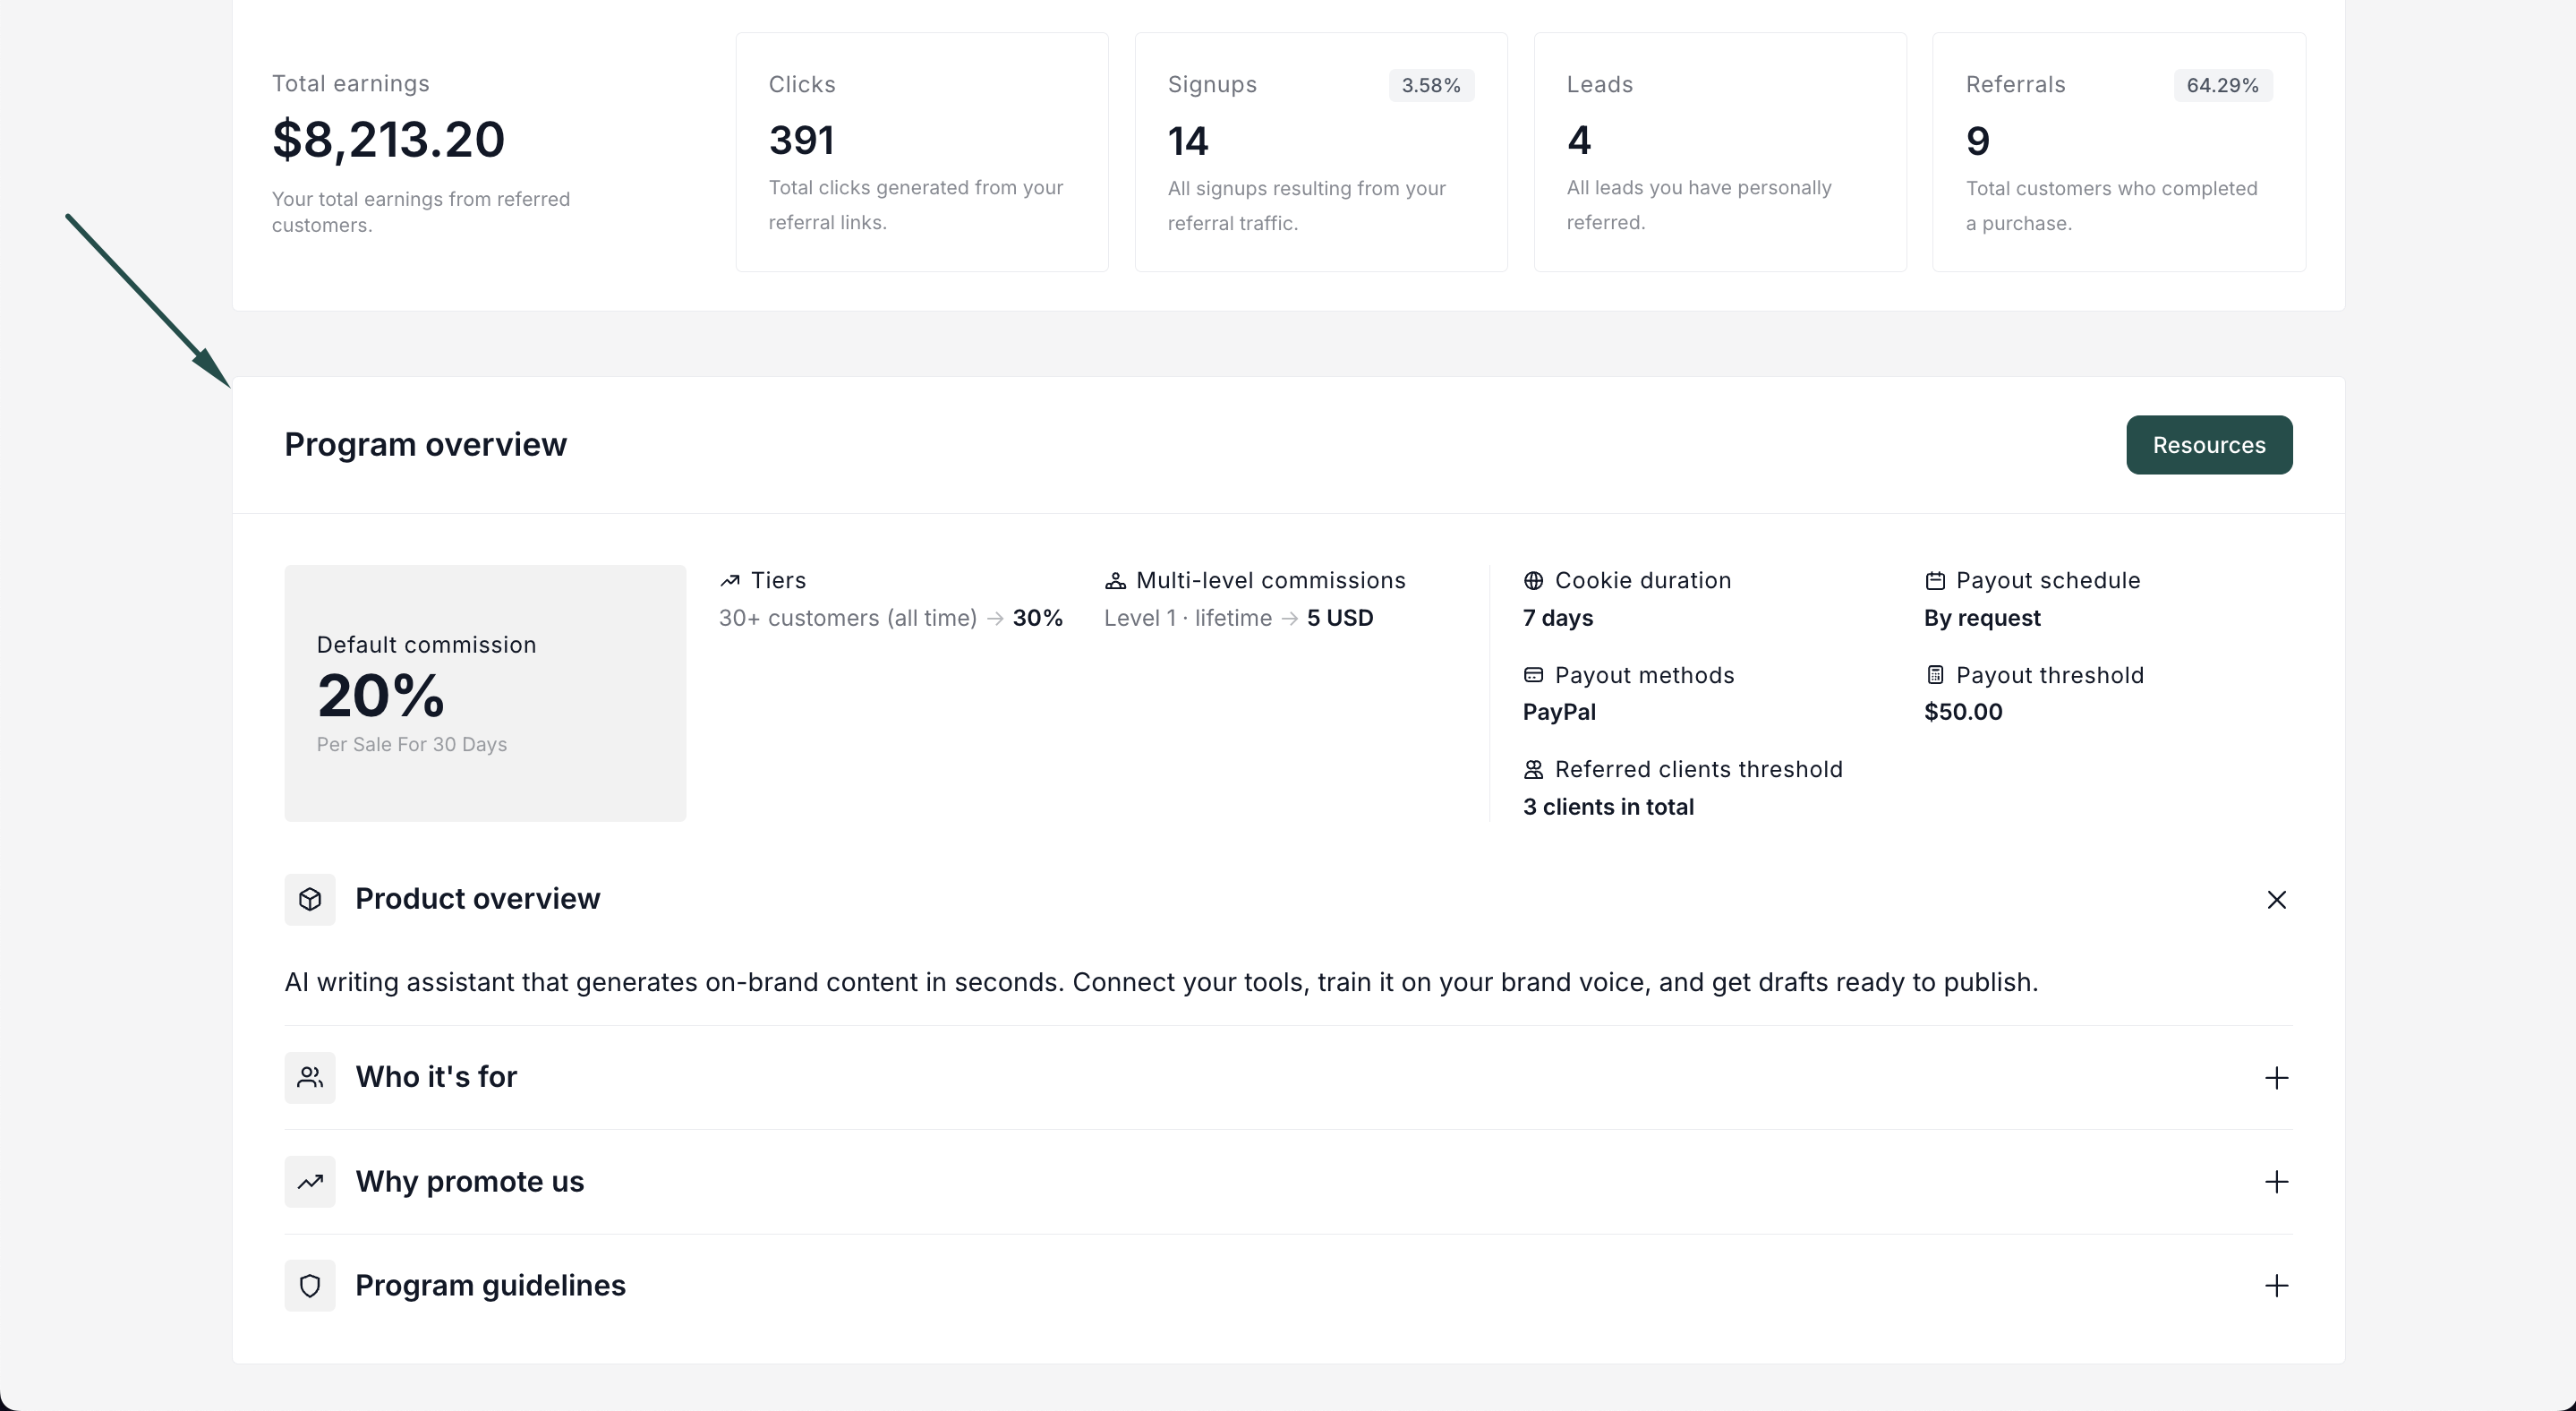Click the Referred clients threshold icon
The height and width of the screenshot is (1411, 2576).
(x=1533, y=769)
